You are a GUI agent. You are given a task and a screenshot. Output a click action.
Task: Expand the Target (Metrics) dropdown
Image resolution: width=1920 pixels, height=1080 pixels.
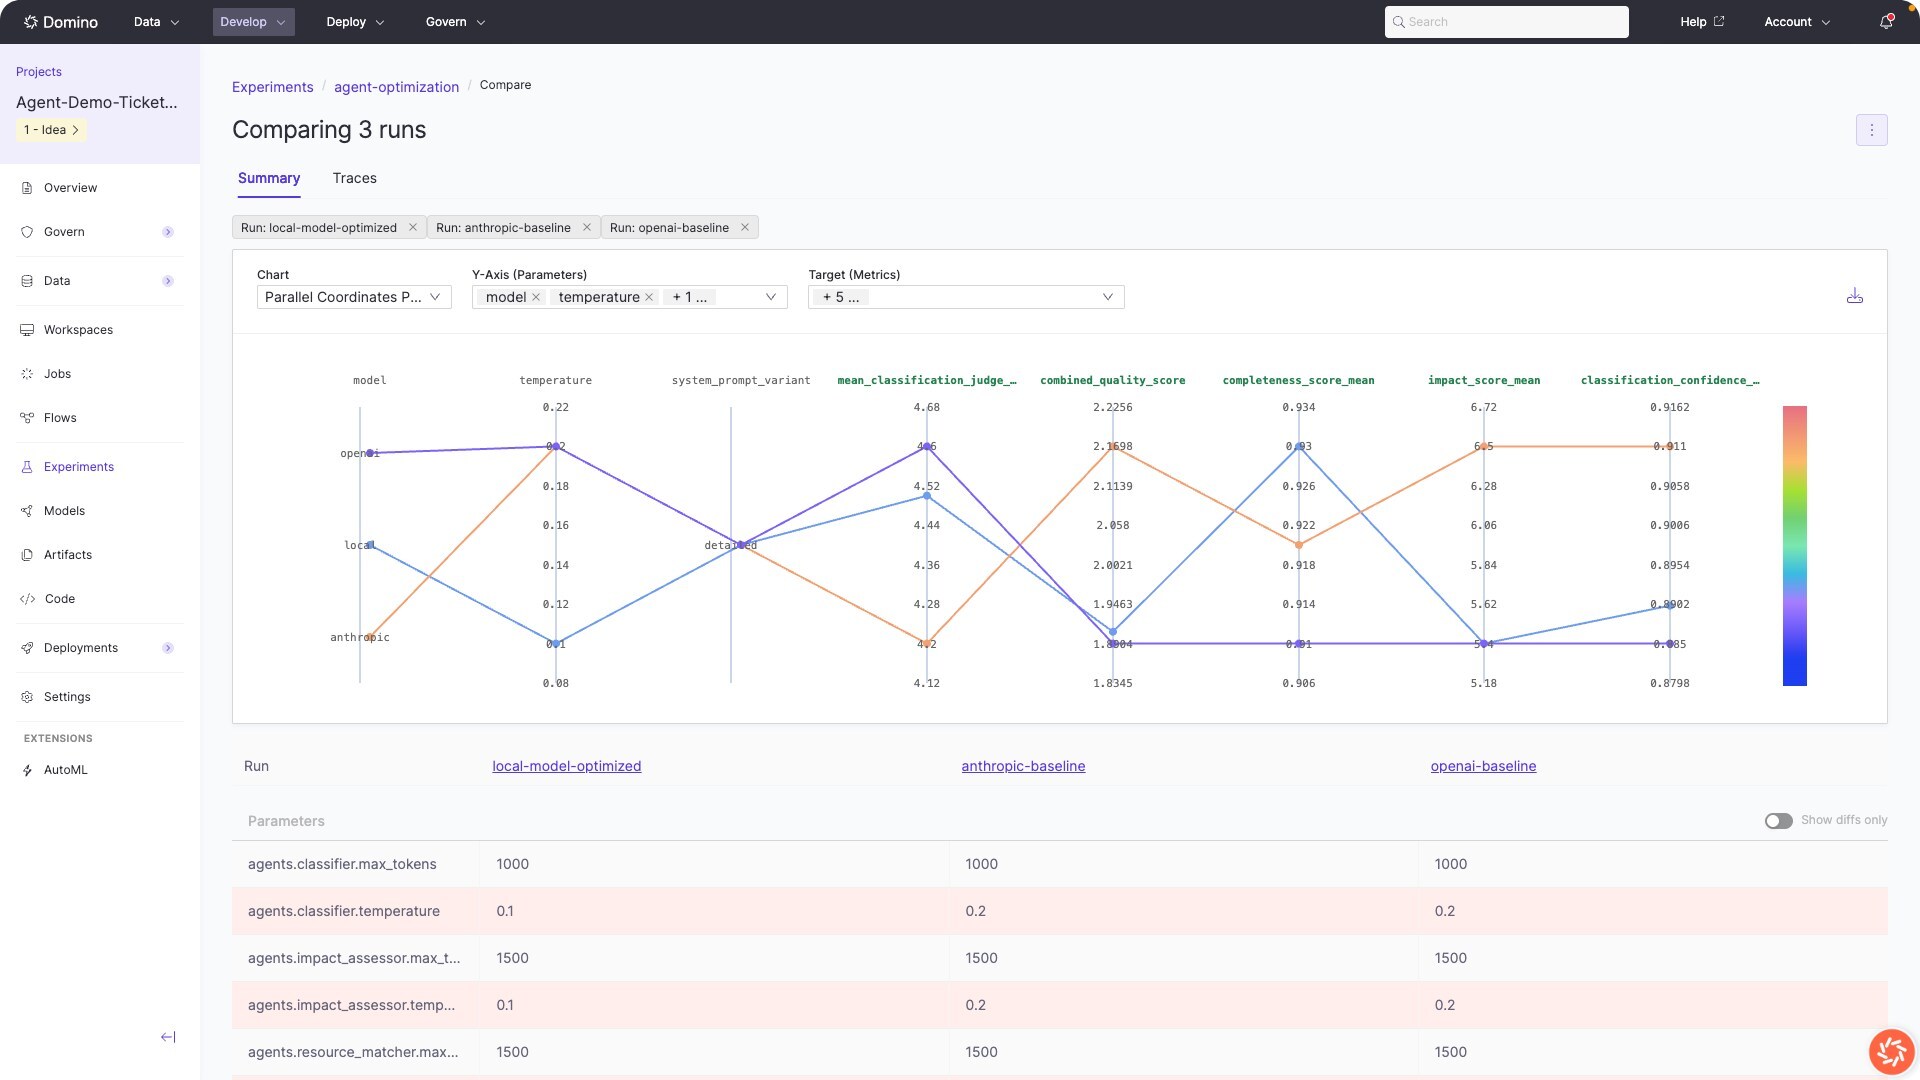pos(1107,297)
